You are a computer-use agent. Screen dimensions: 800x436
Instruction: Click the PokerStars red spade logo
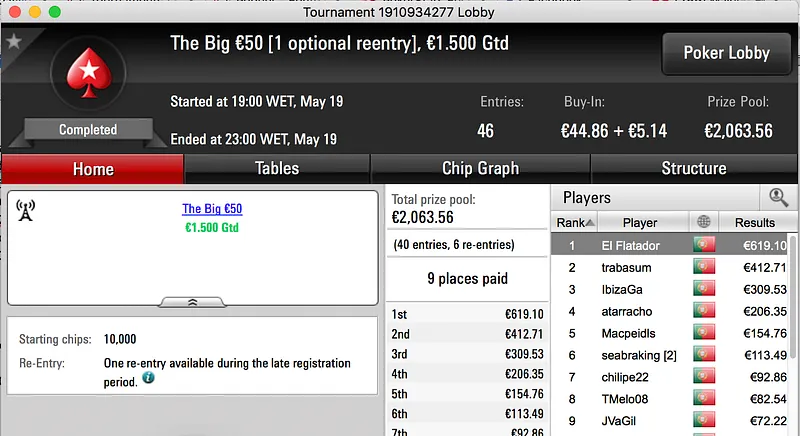click(88, 78)
